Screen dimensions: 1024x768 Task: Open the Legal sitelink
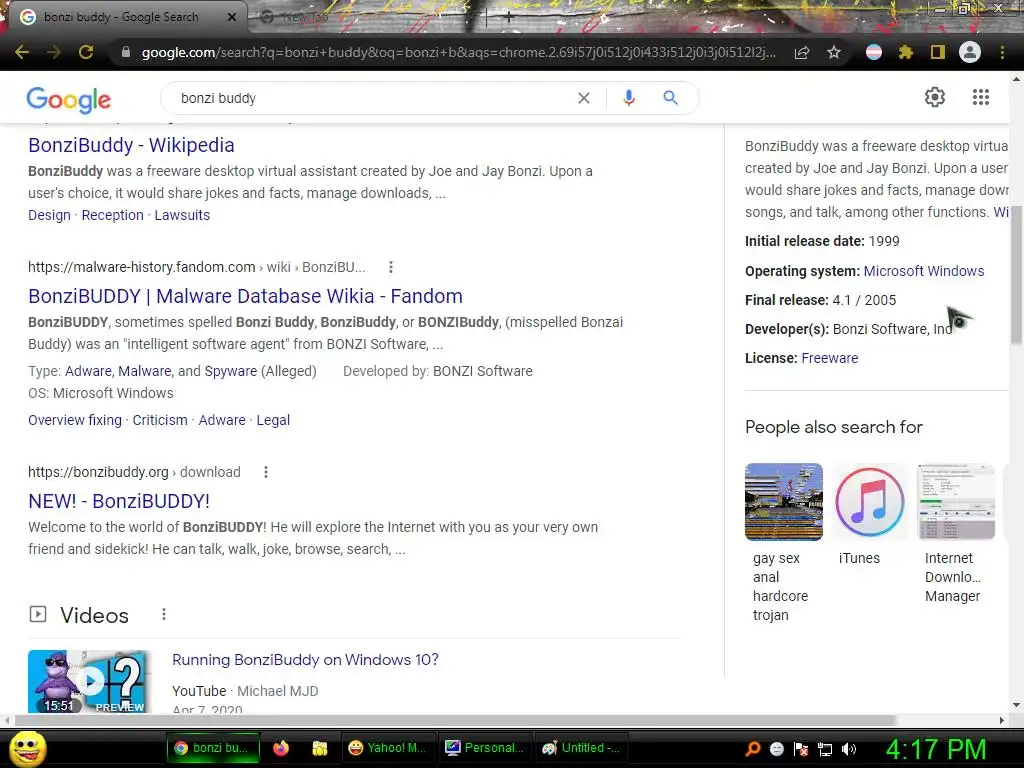pyautogui.click(x=273, y=420)
